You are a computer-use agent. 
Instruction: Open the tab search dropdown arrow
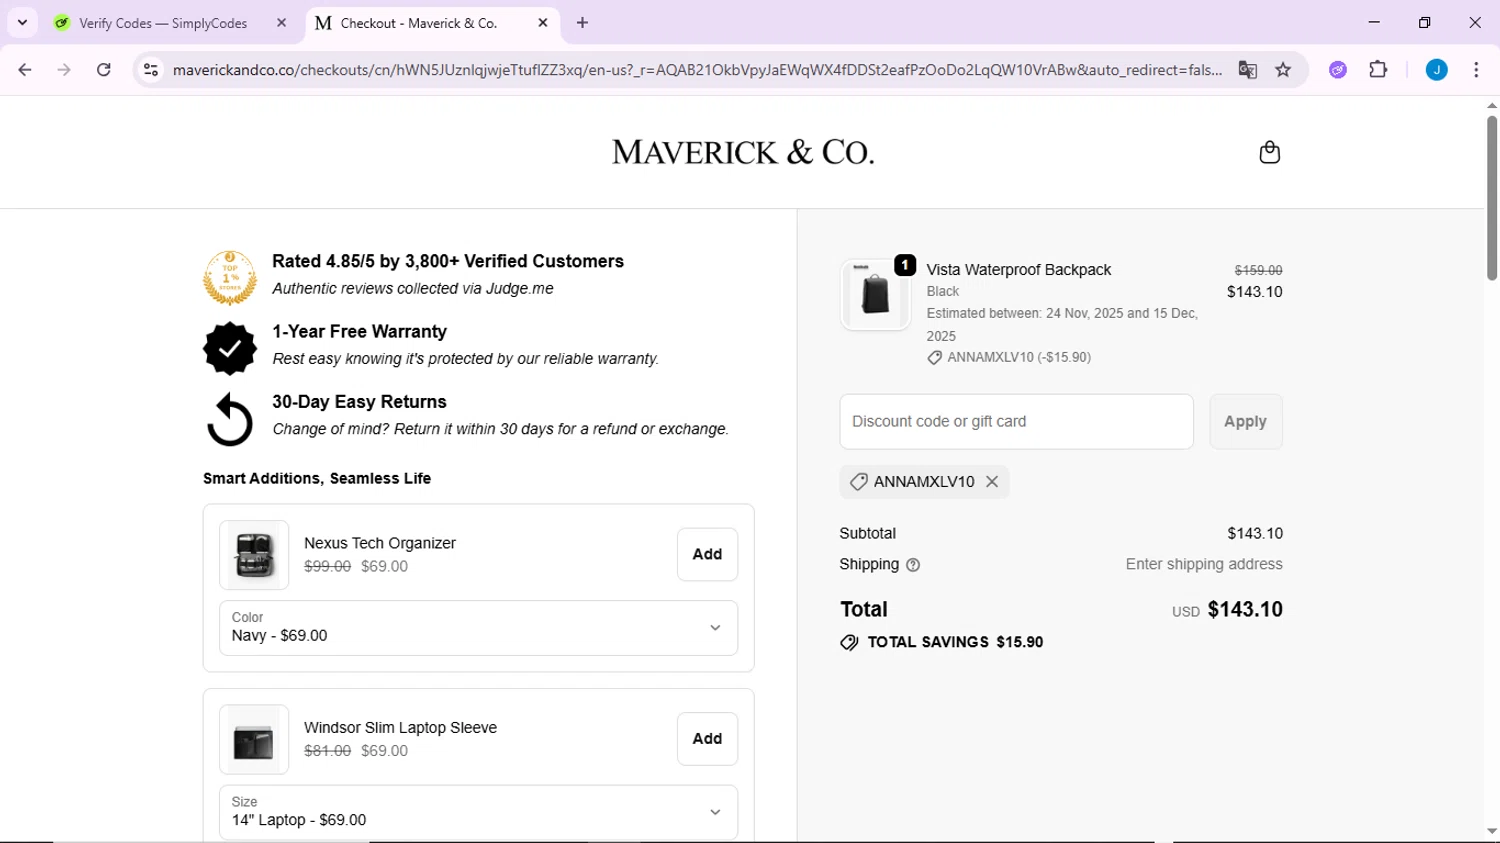pyautogui.click(x=22, y=22)
